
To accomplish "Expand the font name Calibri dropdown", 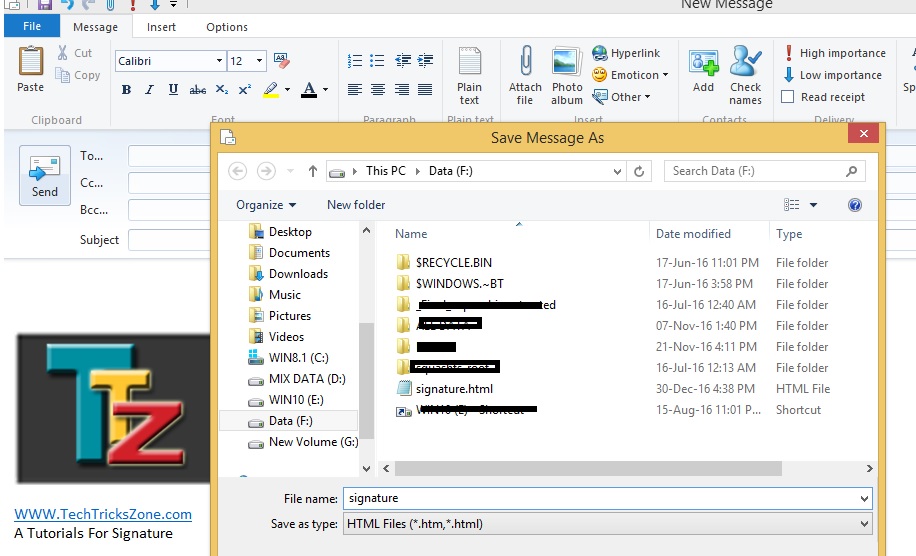I will (219, 61).
